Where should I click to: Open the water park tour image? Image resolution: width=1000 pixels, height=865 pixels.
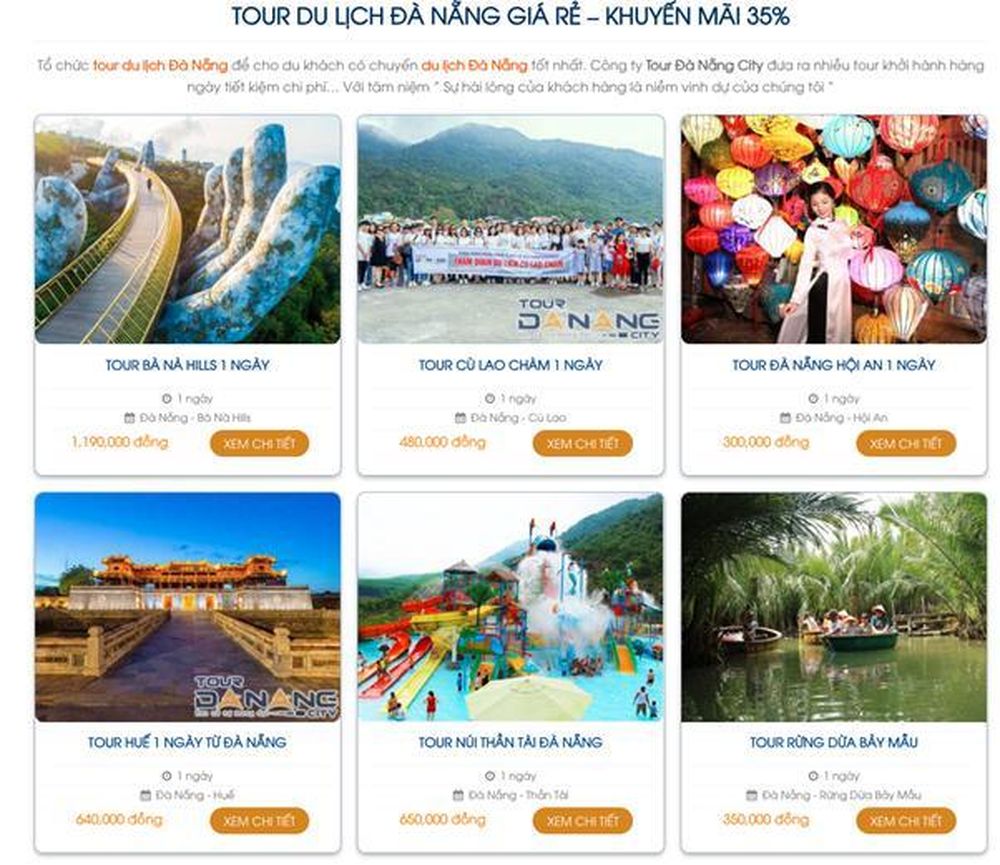coord(510,607)
